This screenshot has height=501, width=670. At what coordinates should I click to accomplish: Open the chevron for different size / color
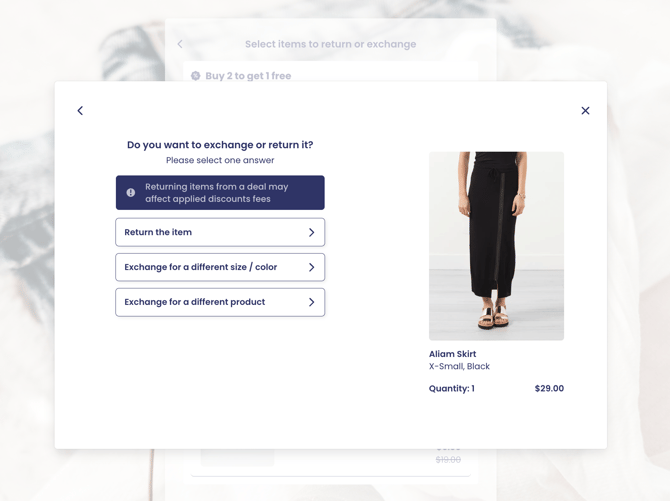click(311, 267)
